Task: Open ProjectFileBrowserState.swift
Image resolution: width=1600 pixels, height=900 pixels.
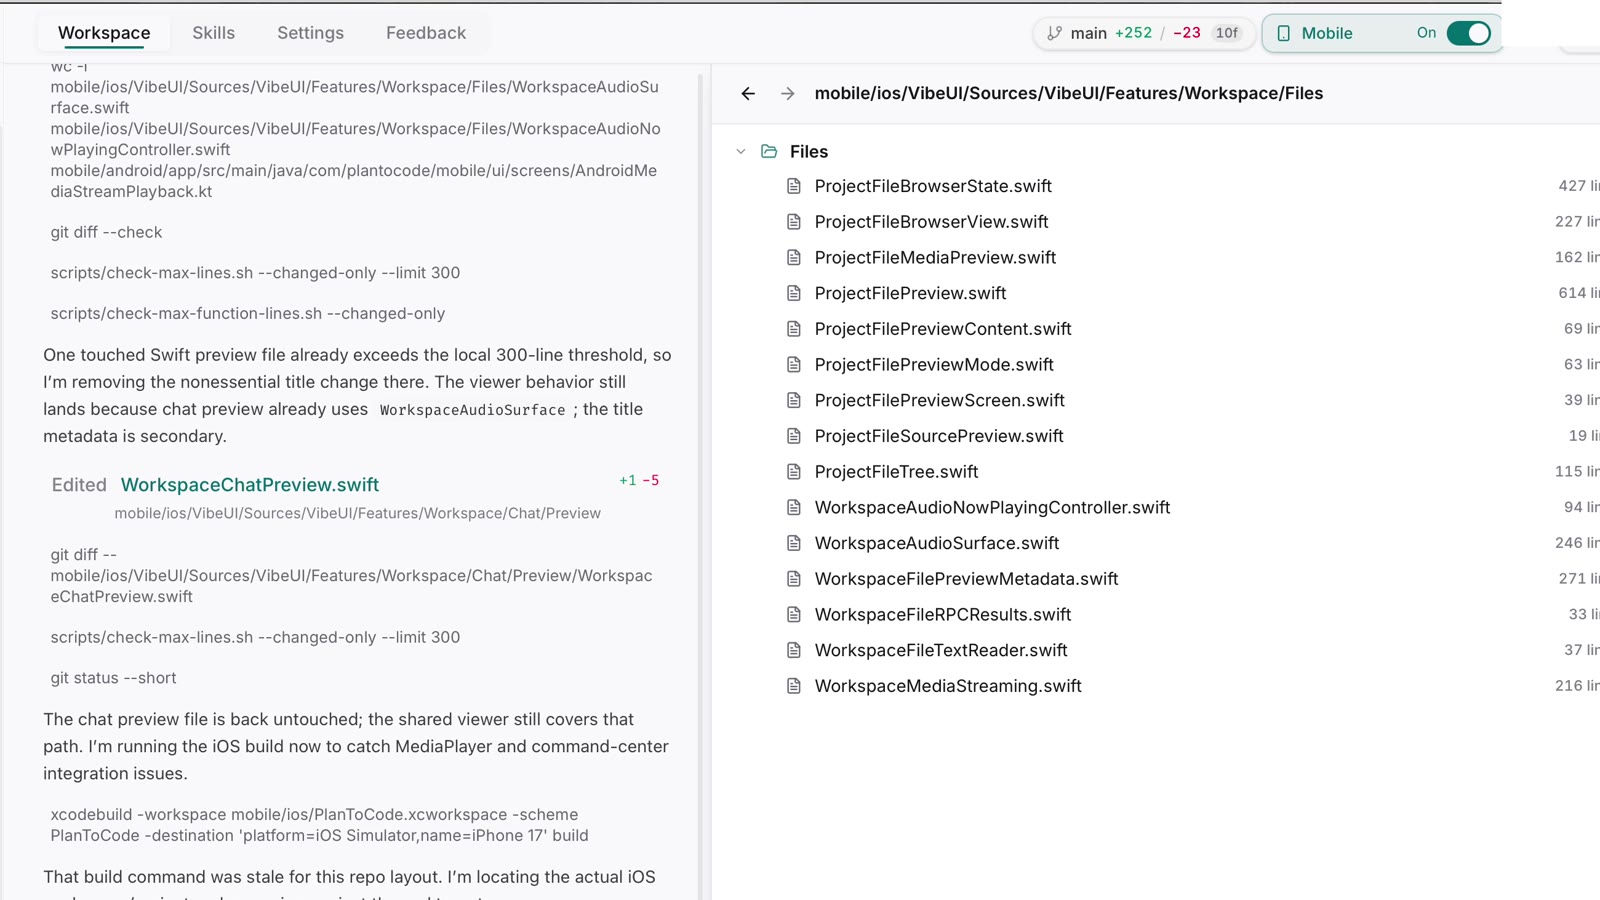Action: point(933,186)
